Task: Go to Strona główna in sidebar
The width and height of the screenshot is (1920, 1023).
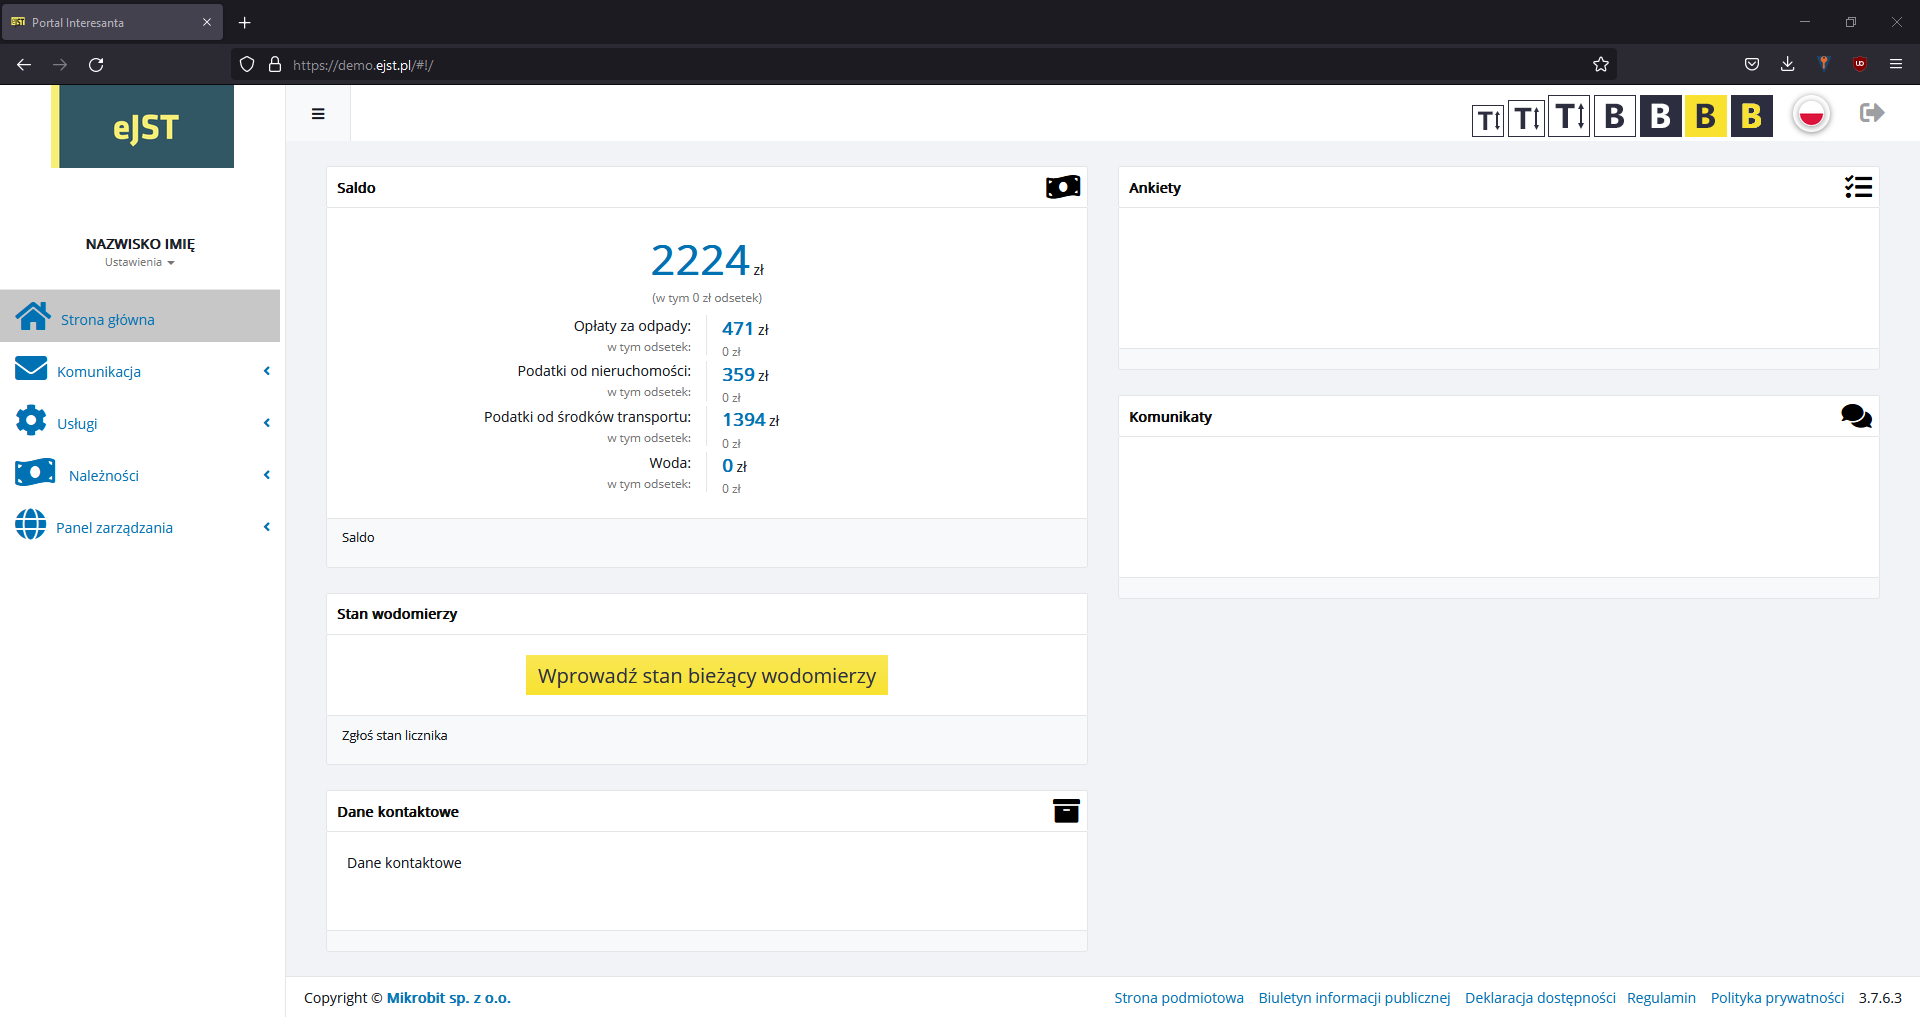Action: 108,320
